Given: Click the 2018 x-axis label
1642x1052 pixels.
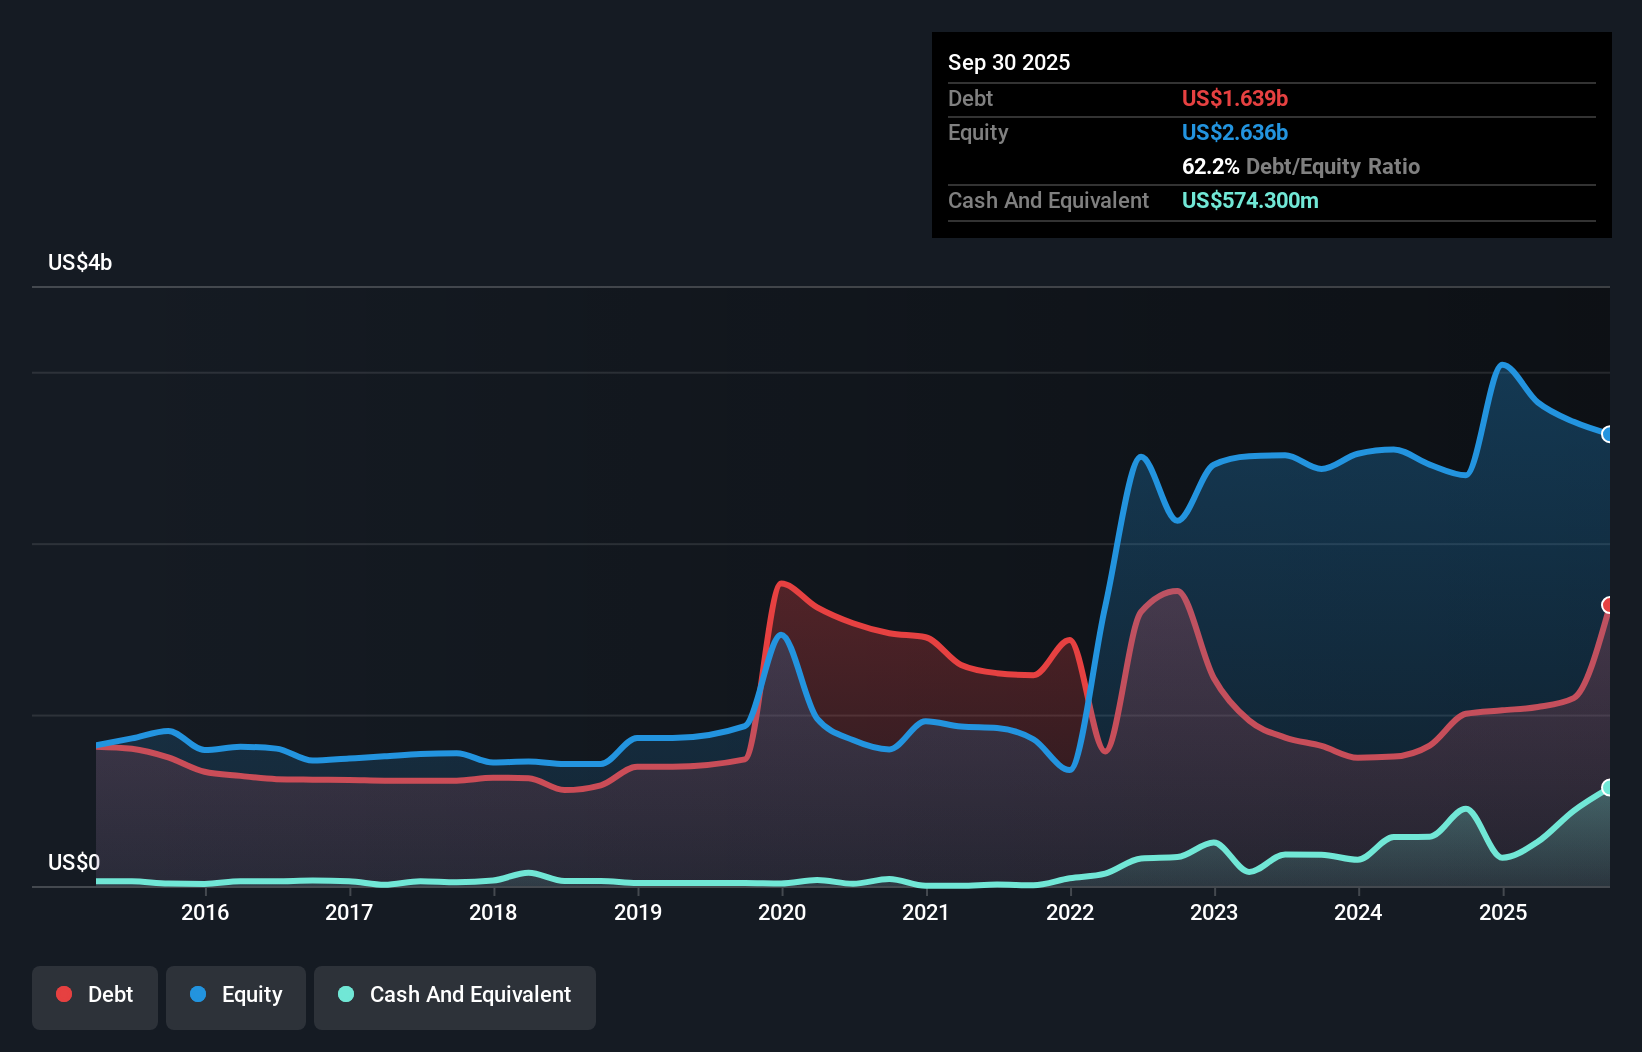Looking at the screenshot, I should tap(493, 912).
